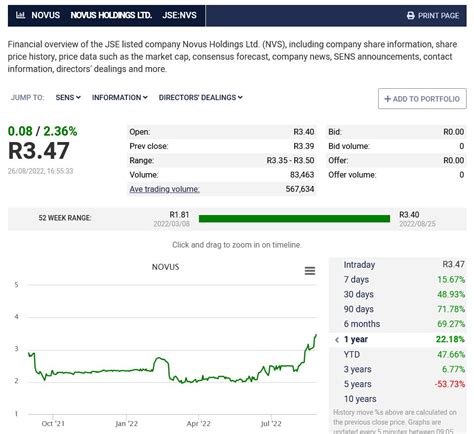This screenshot has width=474, height=434.
Task: Click the 2022/08/25 high date
Action: (x=417, y=224)
